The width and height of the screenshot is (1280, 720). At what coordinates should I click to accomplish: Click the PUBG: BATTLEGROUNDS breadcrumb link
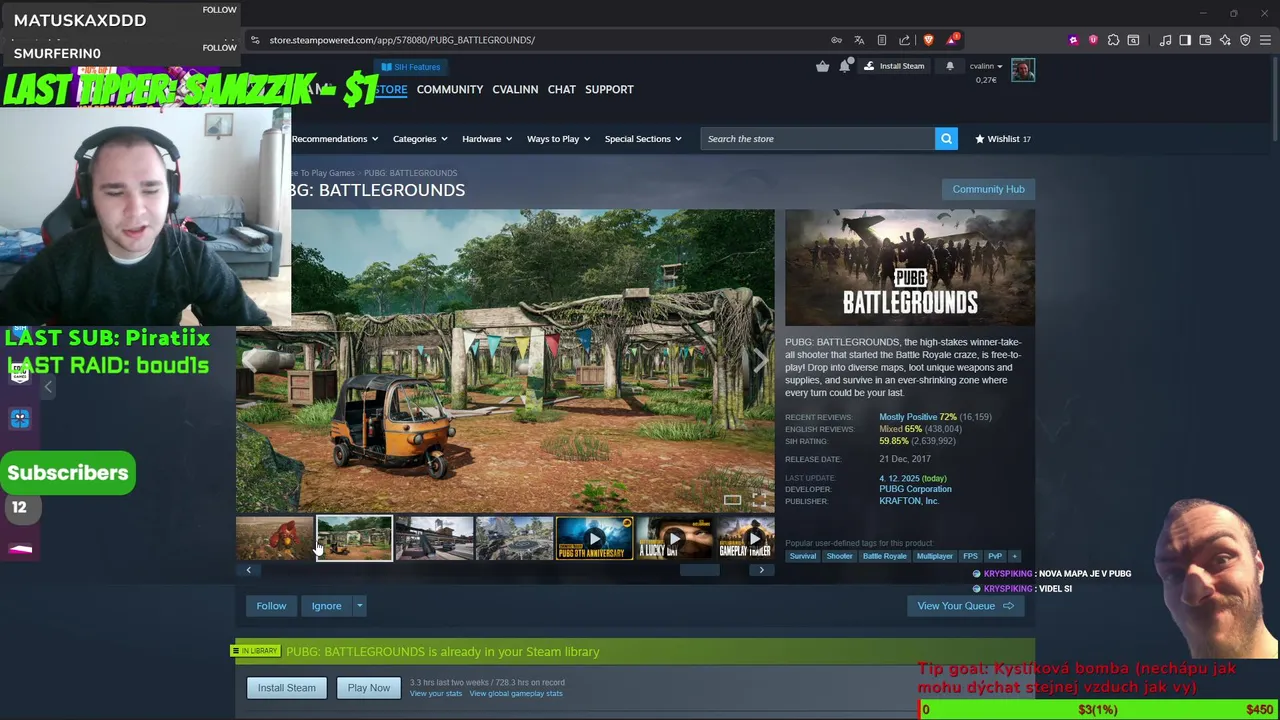click(x=410, y=173)
